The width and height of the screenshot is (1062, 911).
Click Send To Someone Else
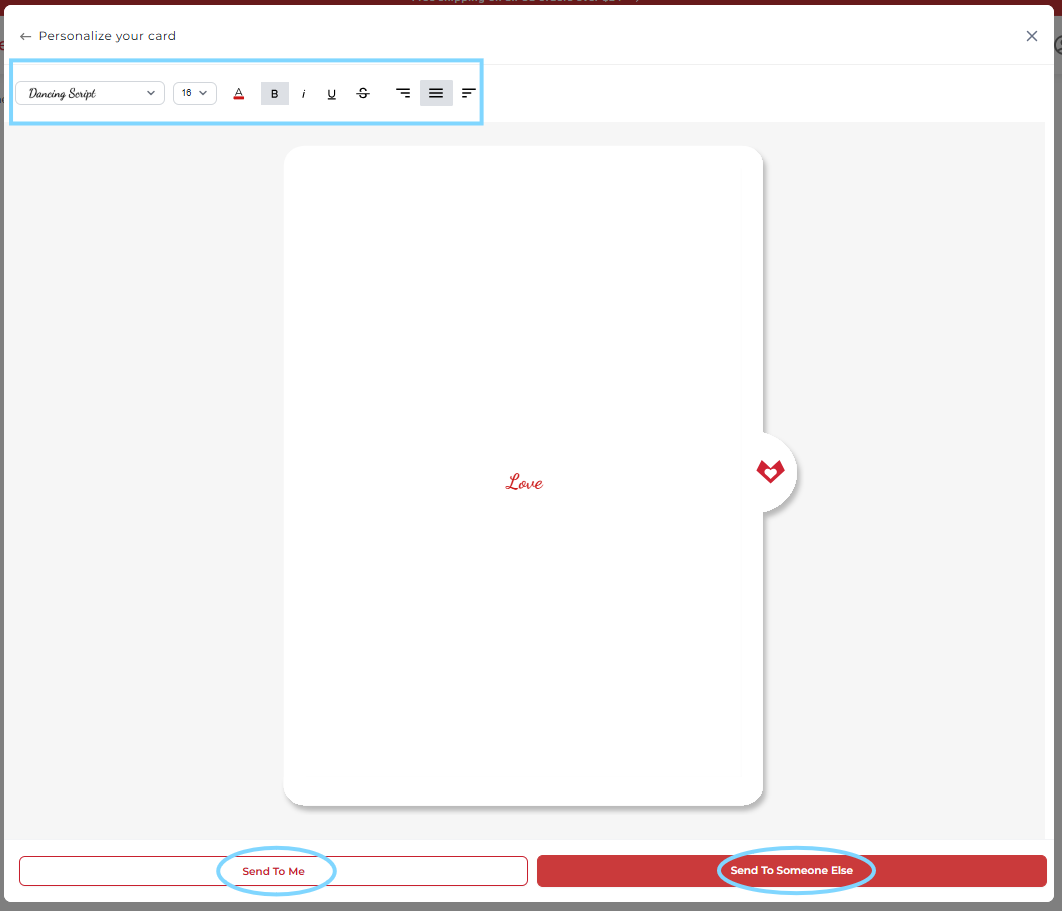point(791,871)
